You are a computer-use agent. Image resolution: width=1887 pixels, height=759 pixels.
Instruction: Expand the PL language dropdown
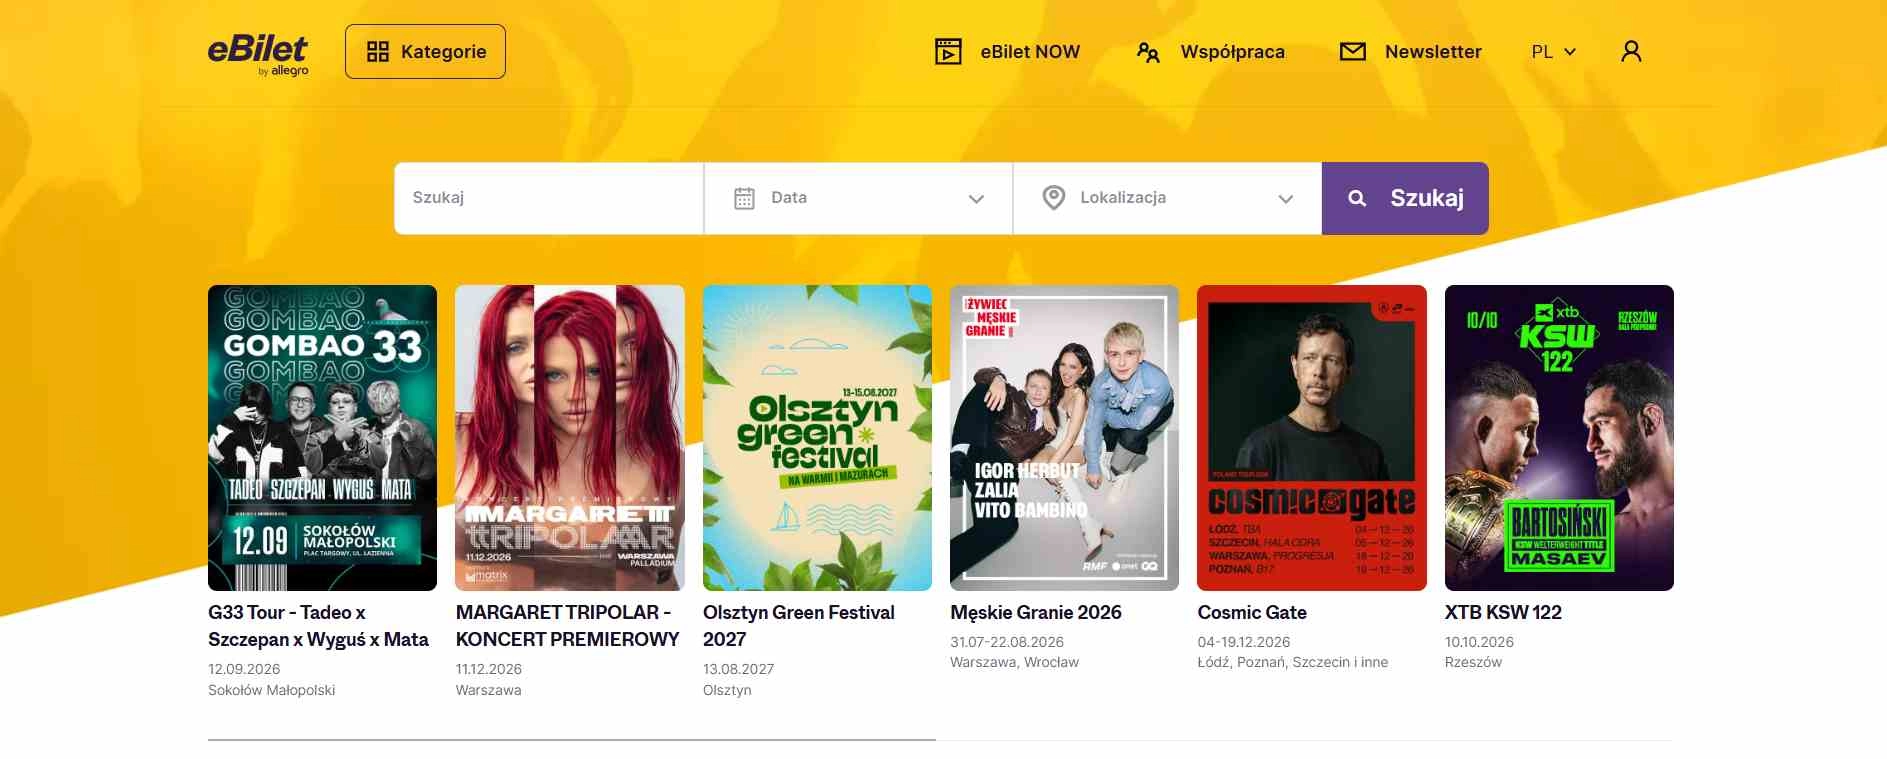(x=1553, y=52)
